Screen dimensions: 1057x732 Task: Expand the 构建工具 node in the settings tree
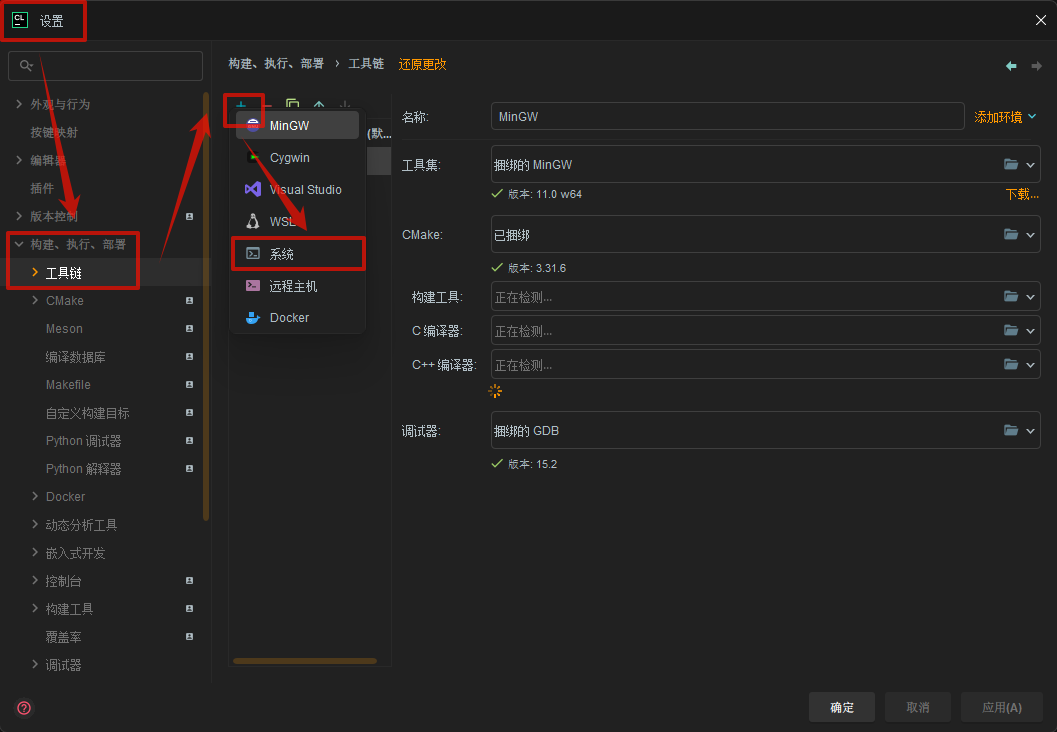(35, 608)
